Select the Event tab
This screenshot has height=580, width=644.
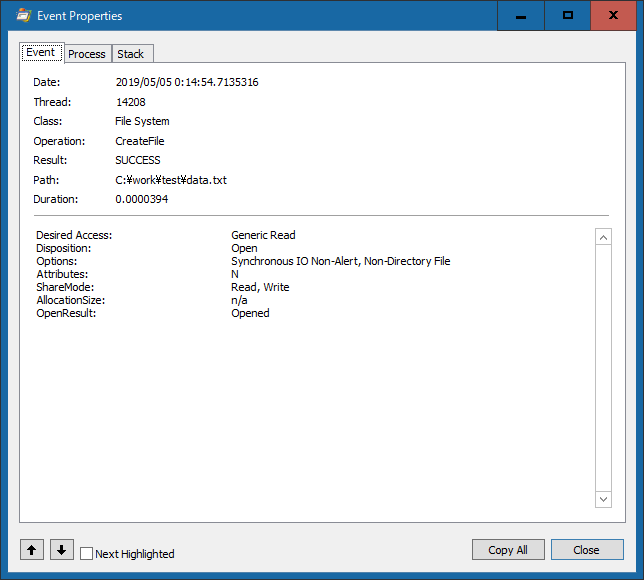click(x=41, y=52)
